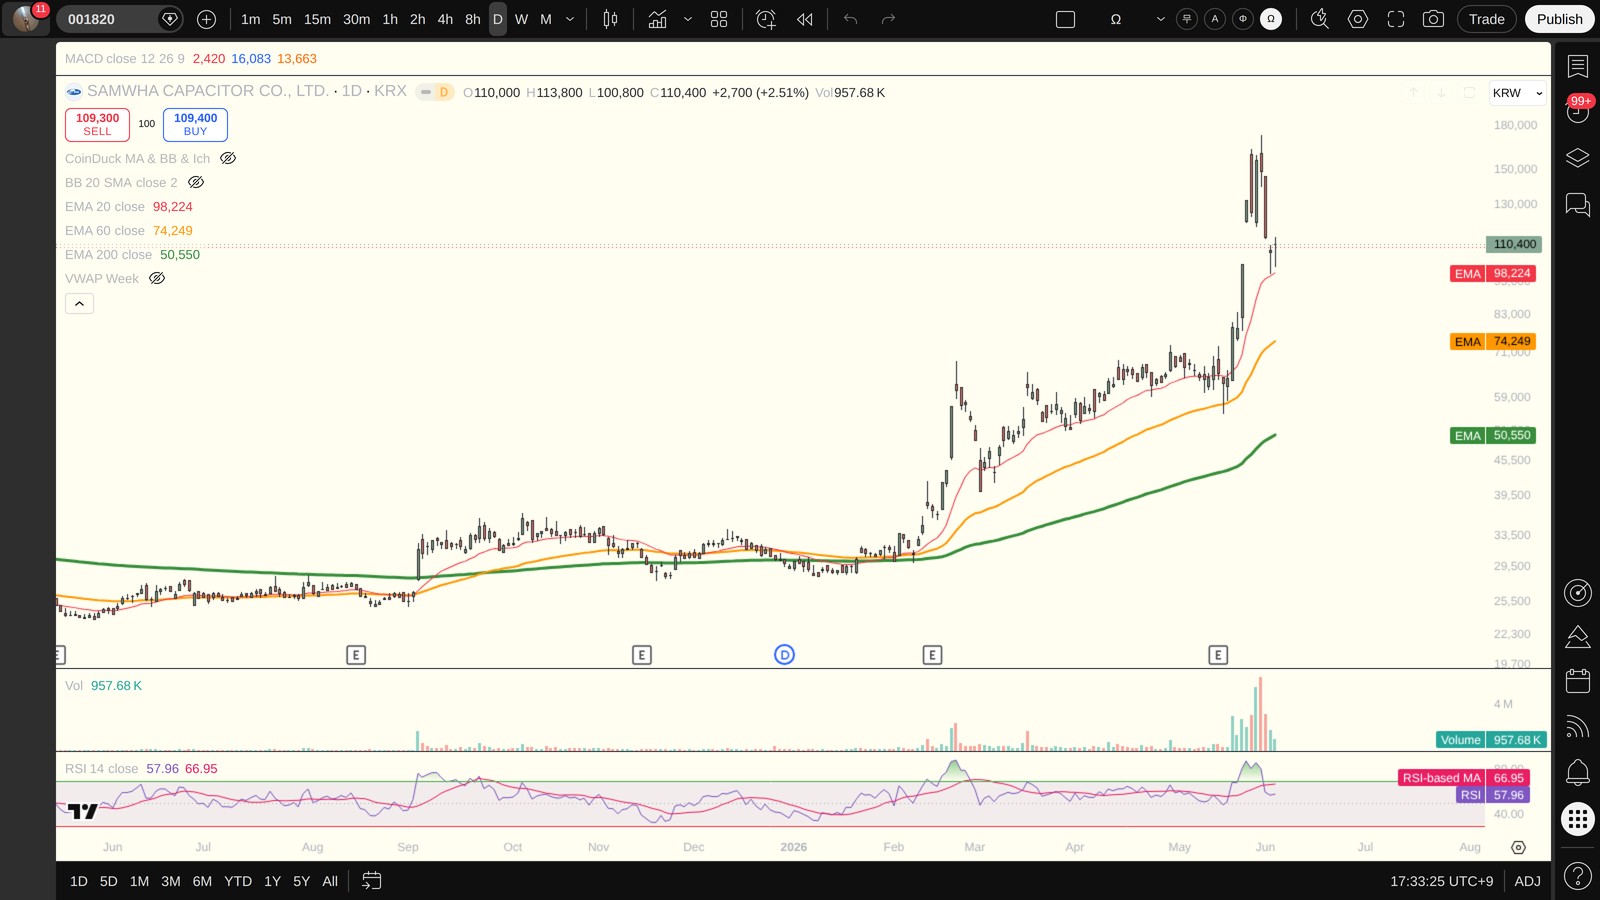Open the watchlist panel icon
The height and width of the screenshot is (900, 1600).
pos(1578,66)
